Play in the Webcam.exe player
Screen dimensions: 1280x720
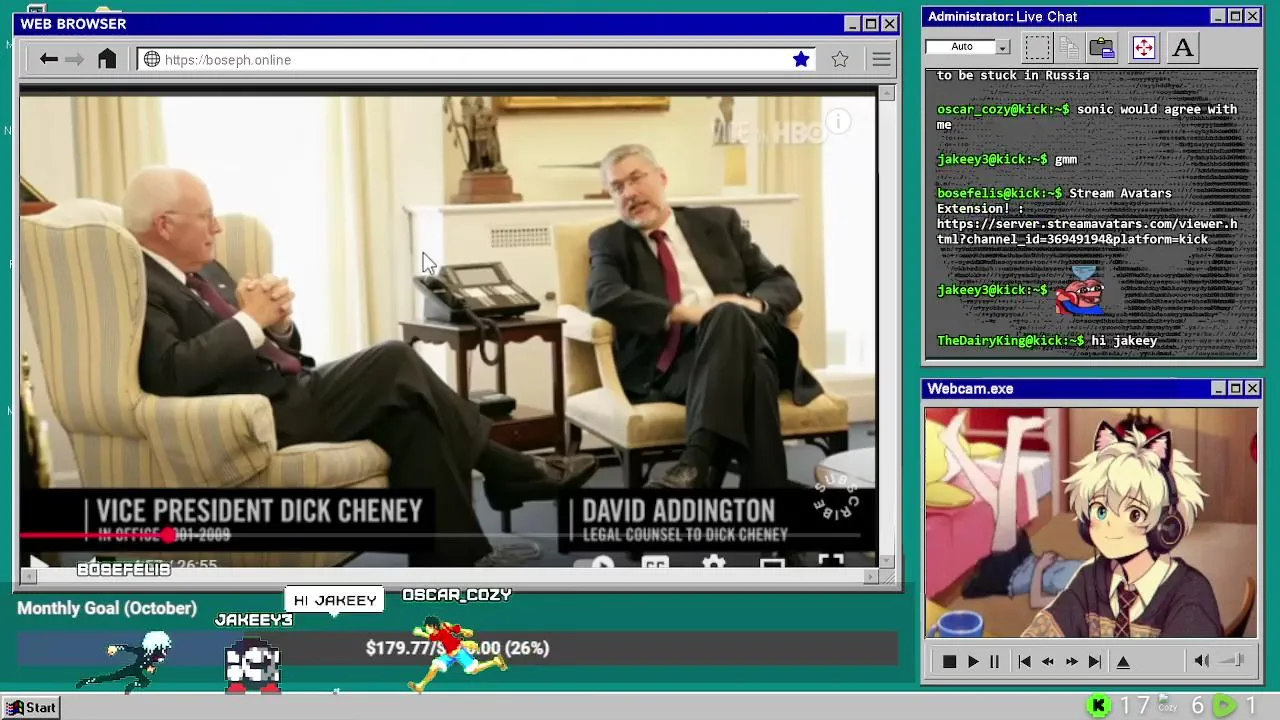[972, 661]
